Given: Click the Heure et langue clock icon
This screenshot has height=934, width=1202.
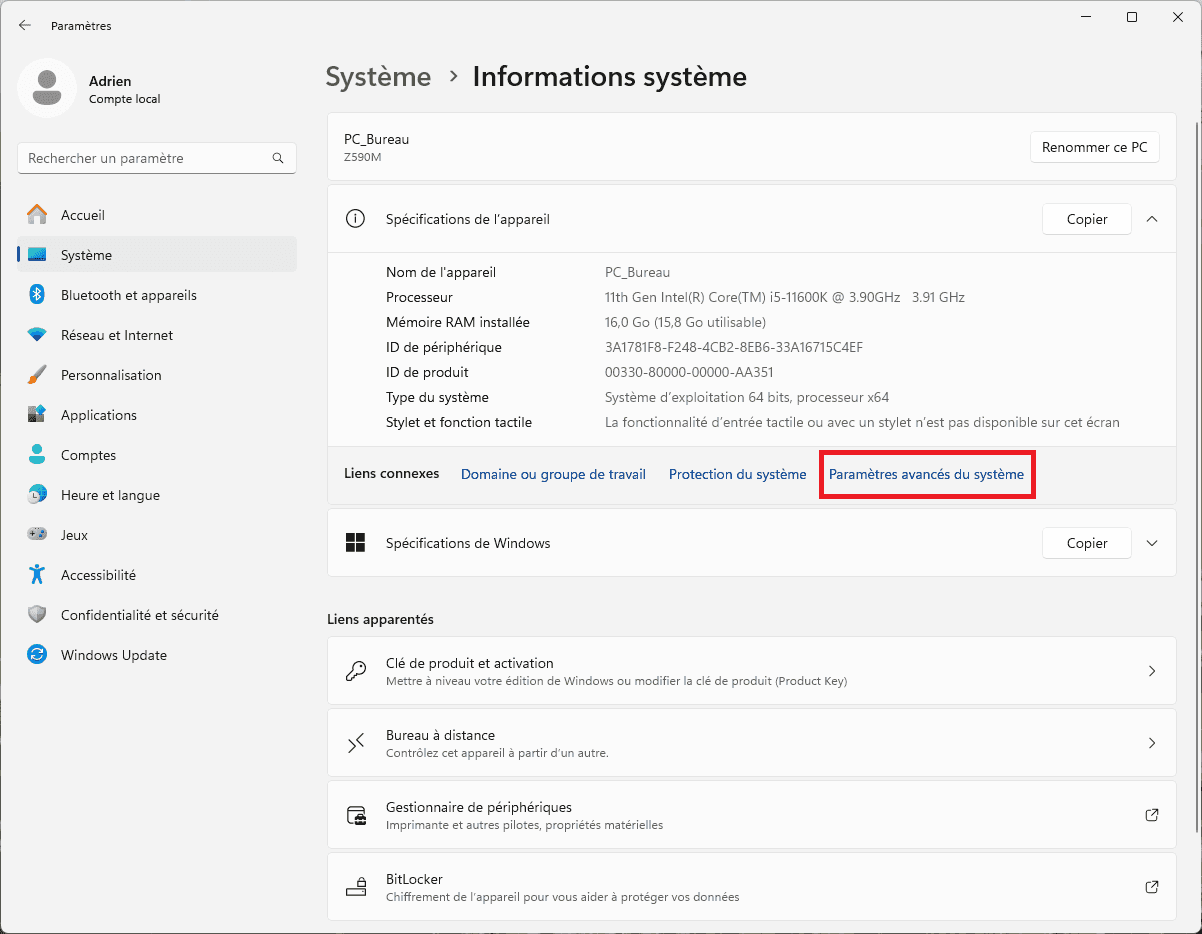Looking at the screenshot, I should point(37,495).
